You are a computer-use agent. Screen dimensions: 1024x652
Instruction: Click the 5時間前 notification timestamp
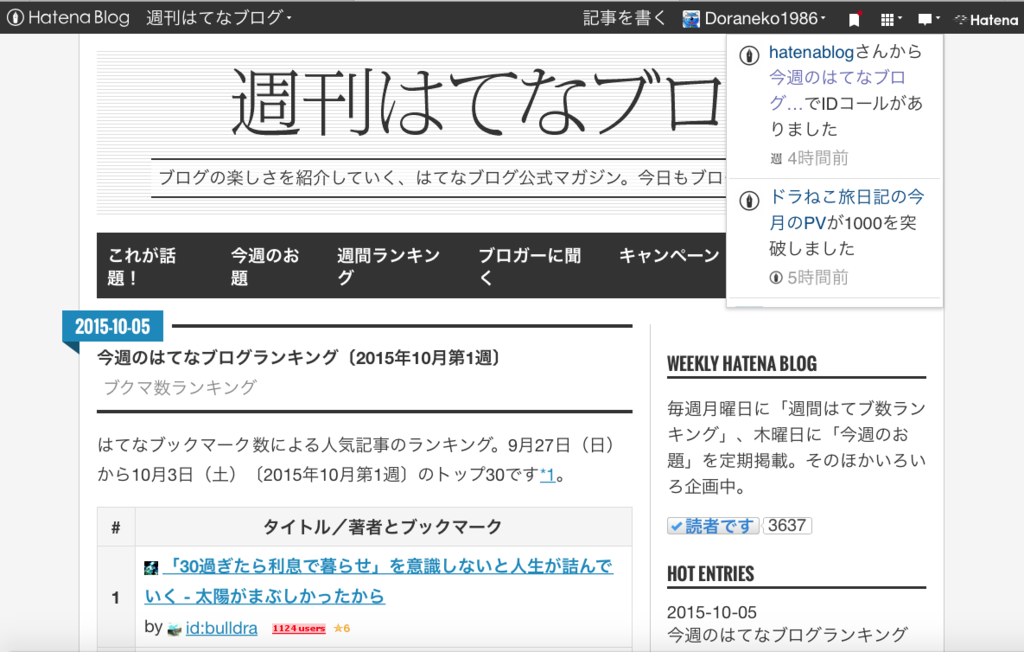point(818,278)
